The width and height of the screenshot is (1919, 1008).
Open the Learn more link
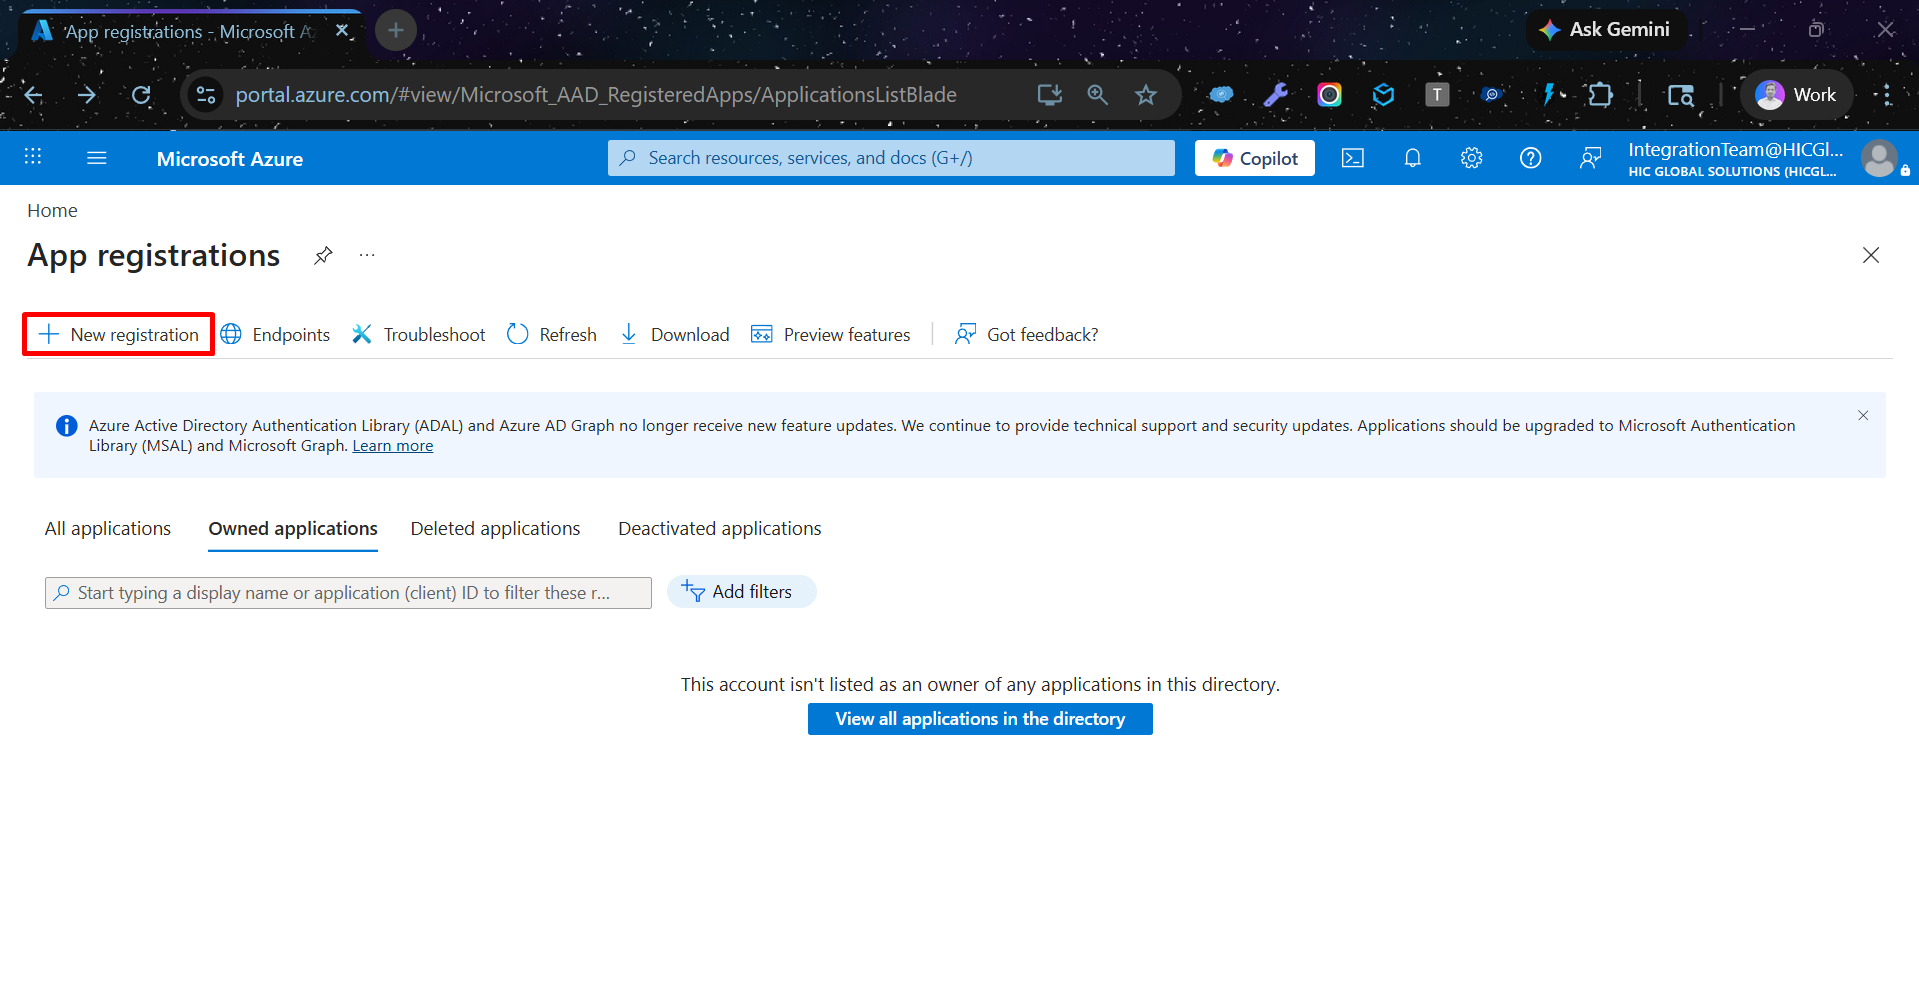pos(392,446)
